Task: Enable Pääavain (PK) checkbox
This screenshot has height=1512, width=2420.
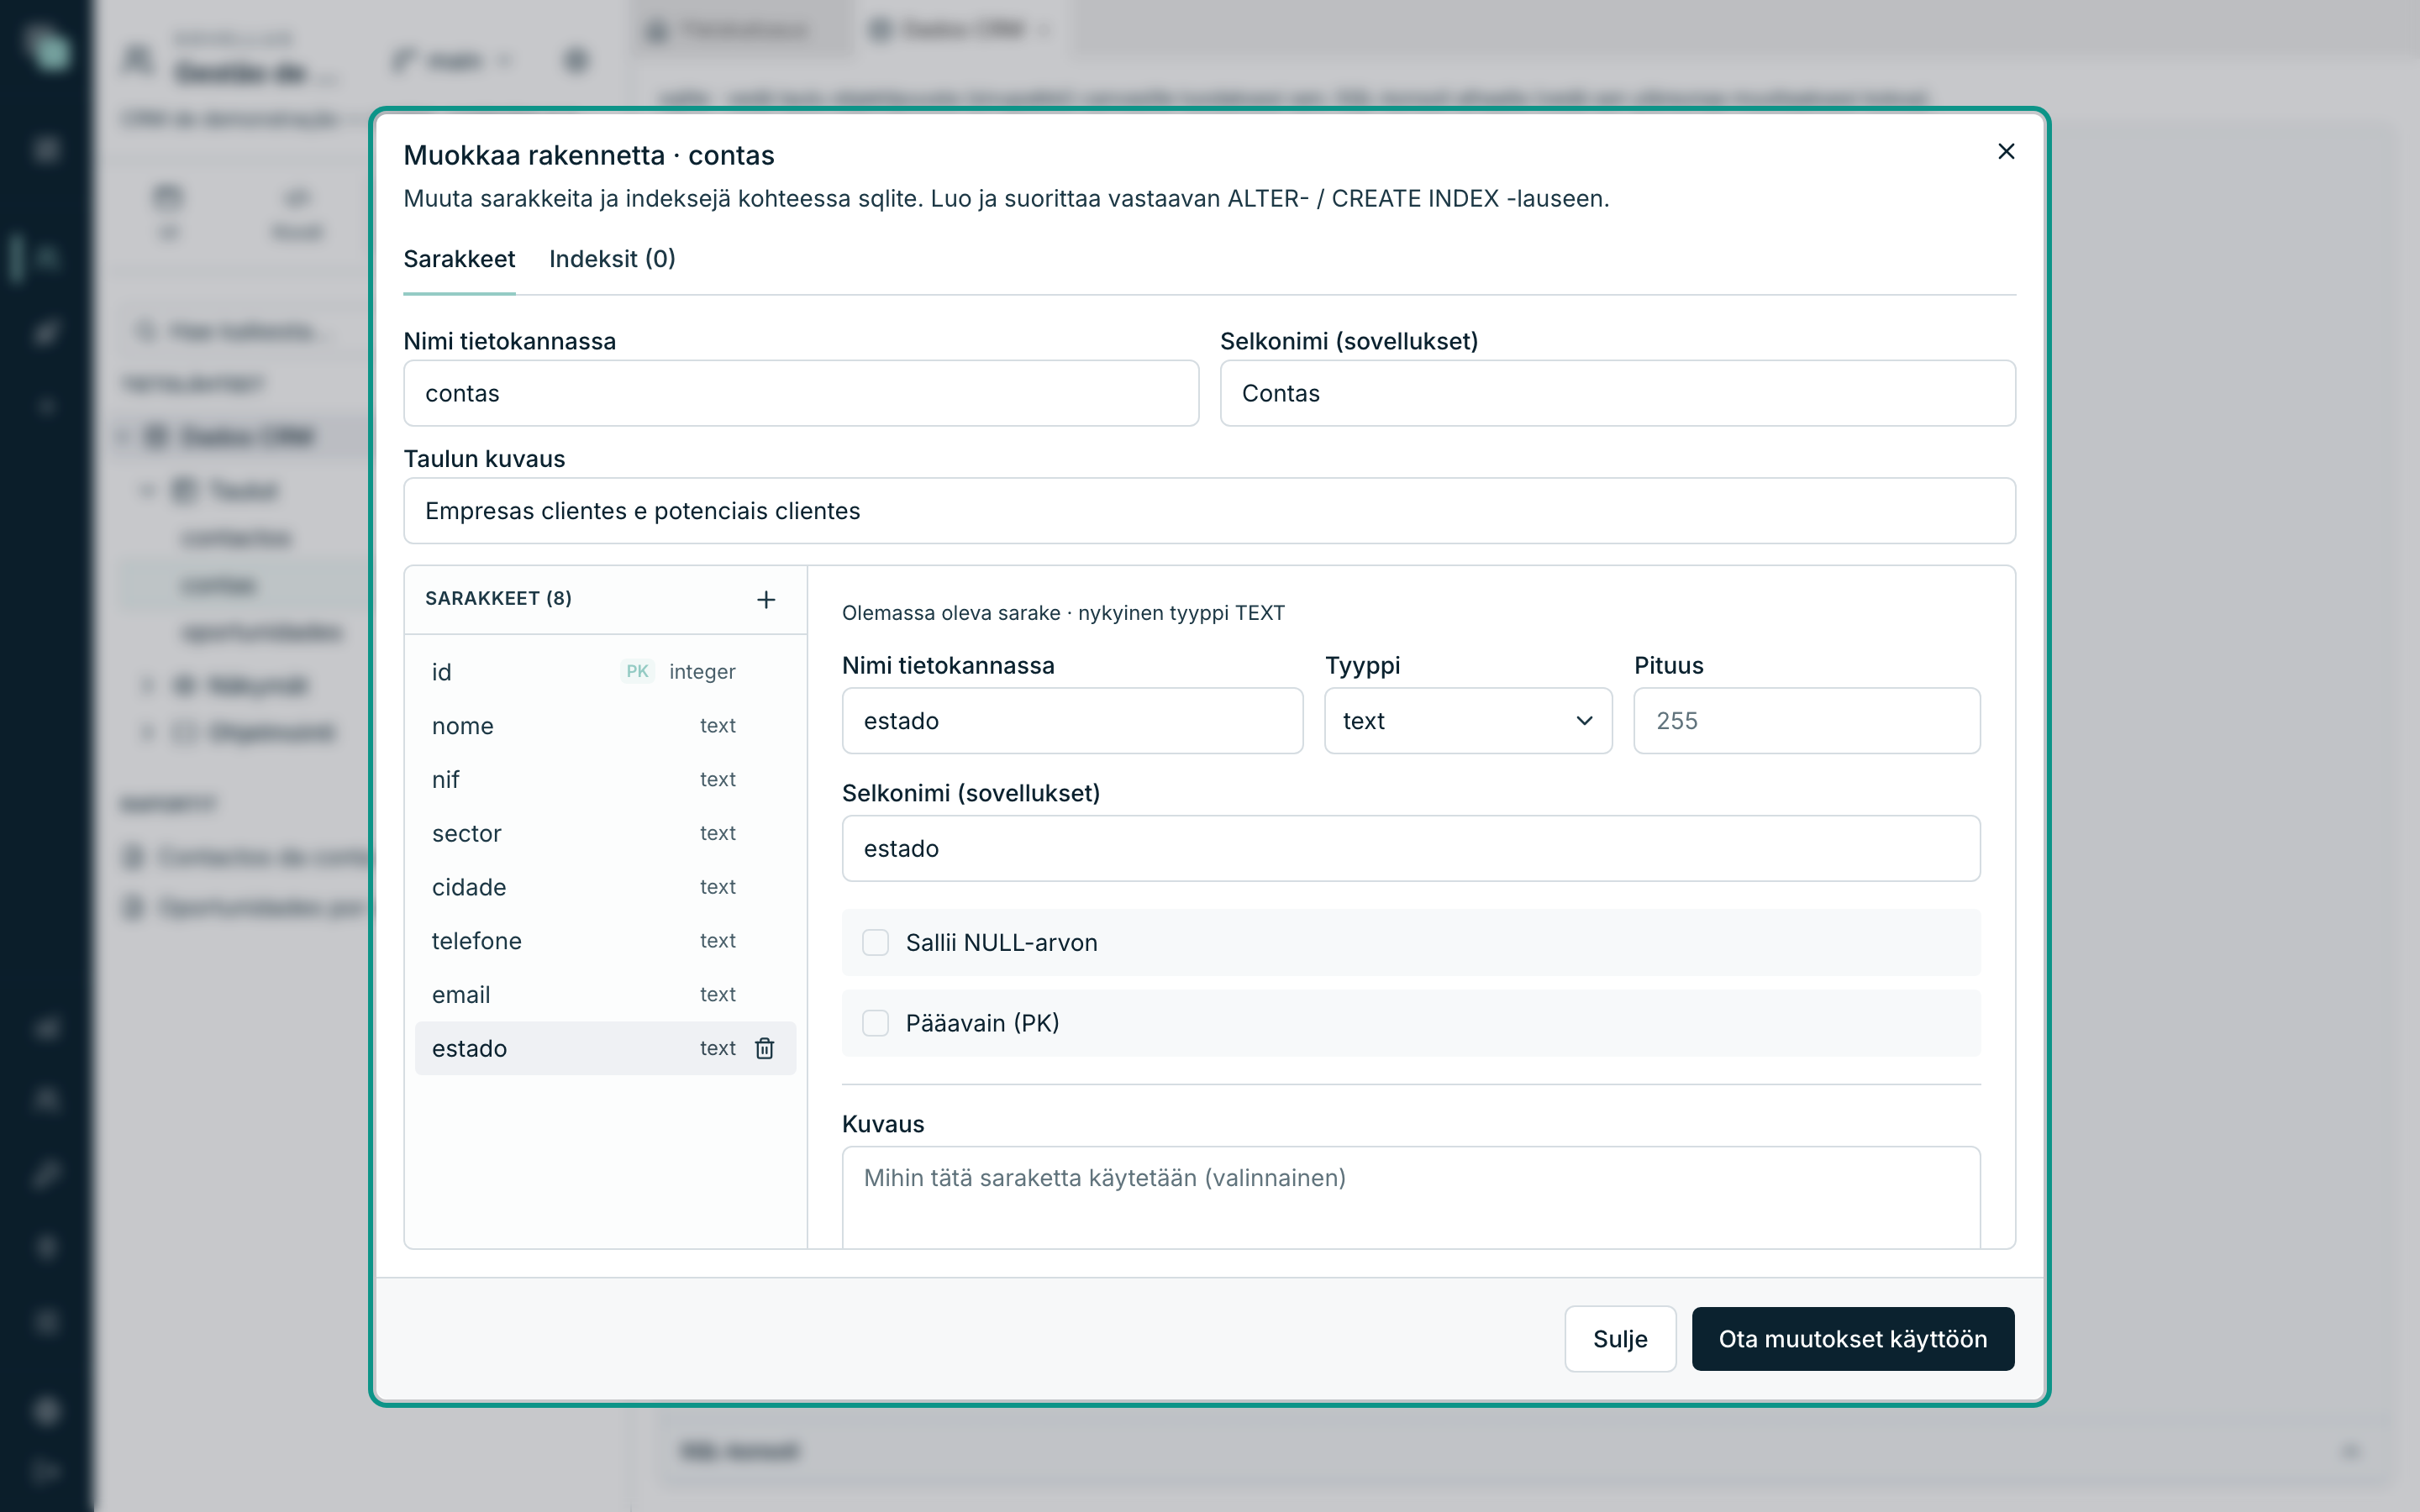Action: pos(875,1023)
